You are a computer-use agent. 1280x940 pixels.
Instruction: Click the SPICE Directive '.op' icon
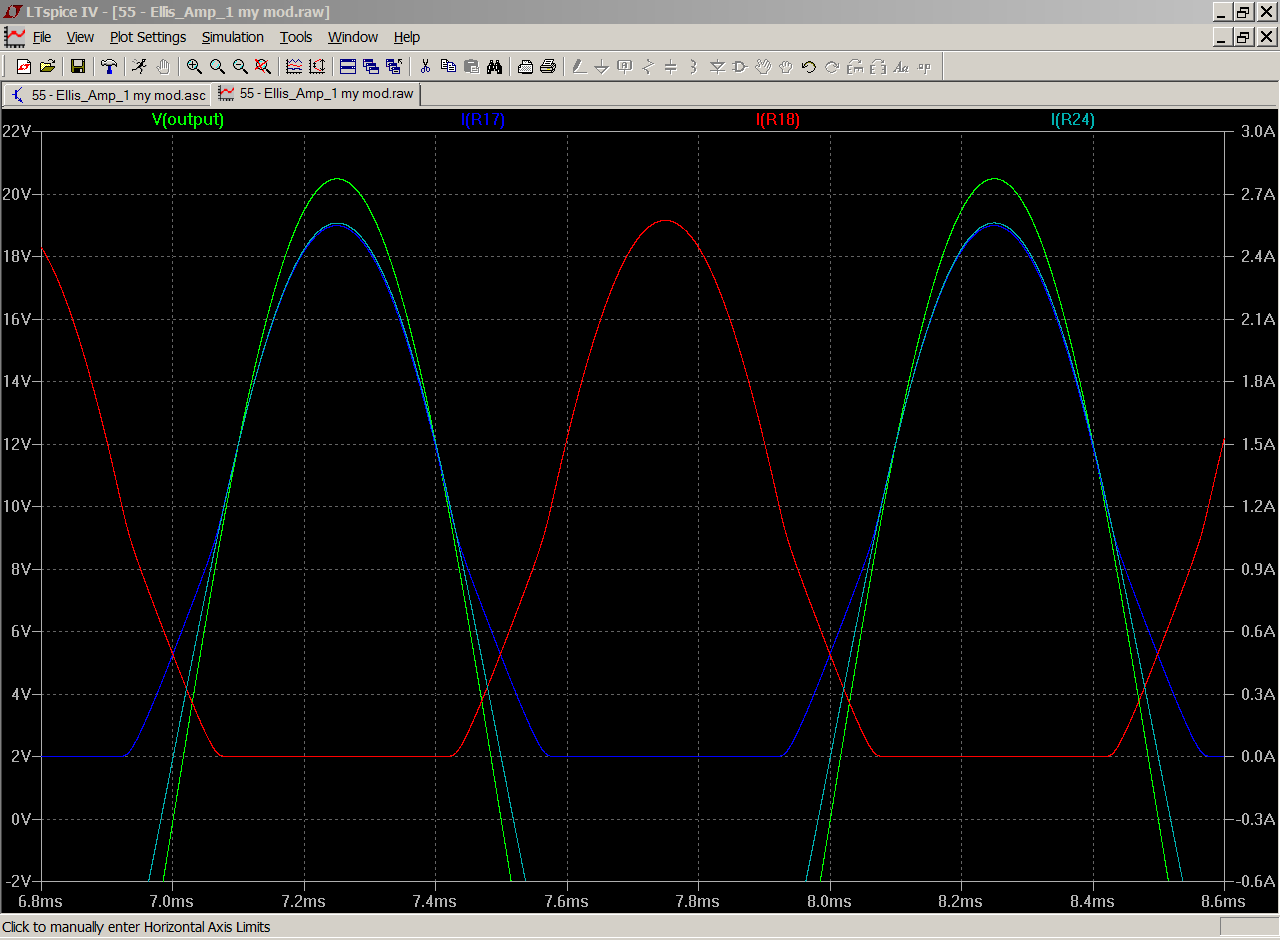click(x=924, y=66)
